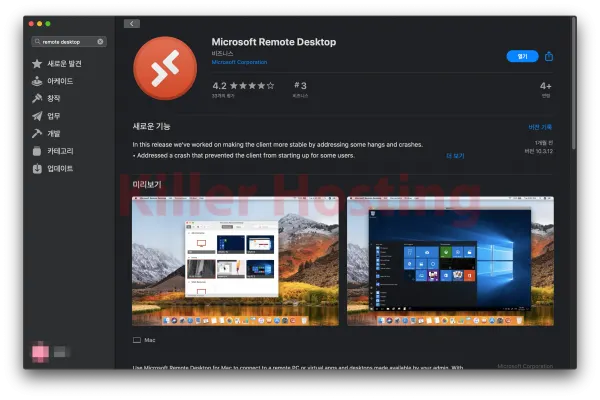The width and height of the screenshot is (600, 400).
Task: Clear the remote desktop search text
Action: [100, 41]
